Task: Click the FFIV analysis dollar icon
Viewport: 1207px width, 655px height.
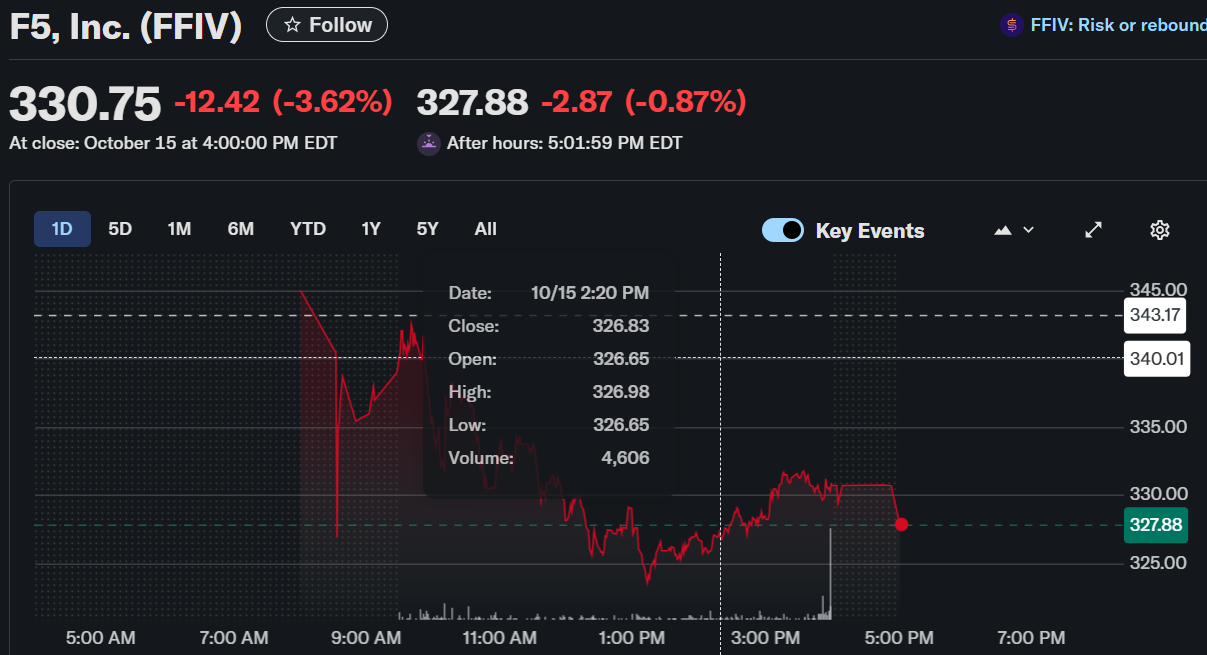Action: pos(1012,25)
